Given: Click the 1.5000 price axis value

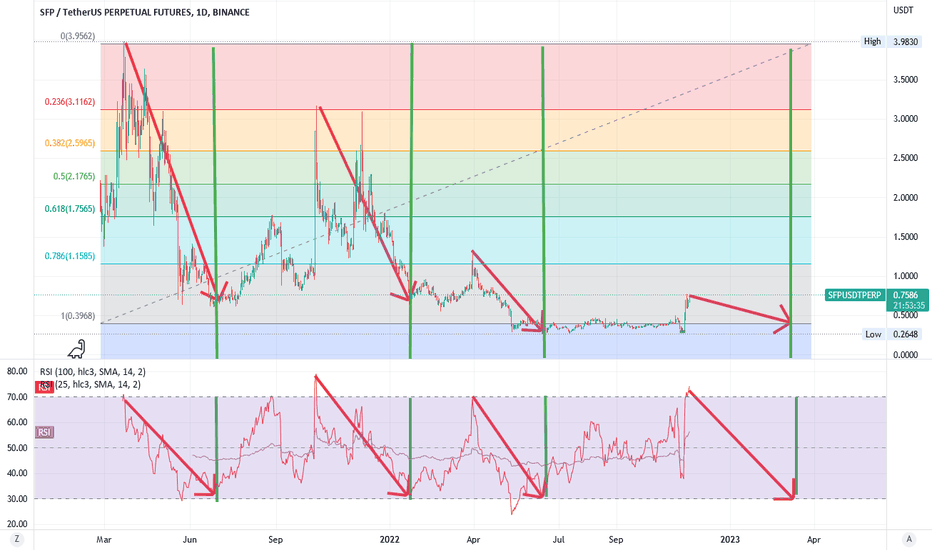Looking at the screenshot, I should 906,237.
